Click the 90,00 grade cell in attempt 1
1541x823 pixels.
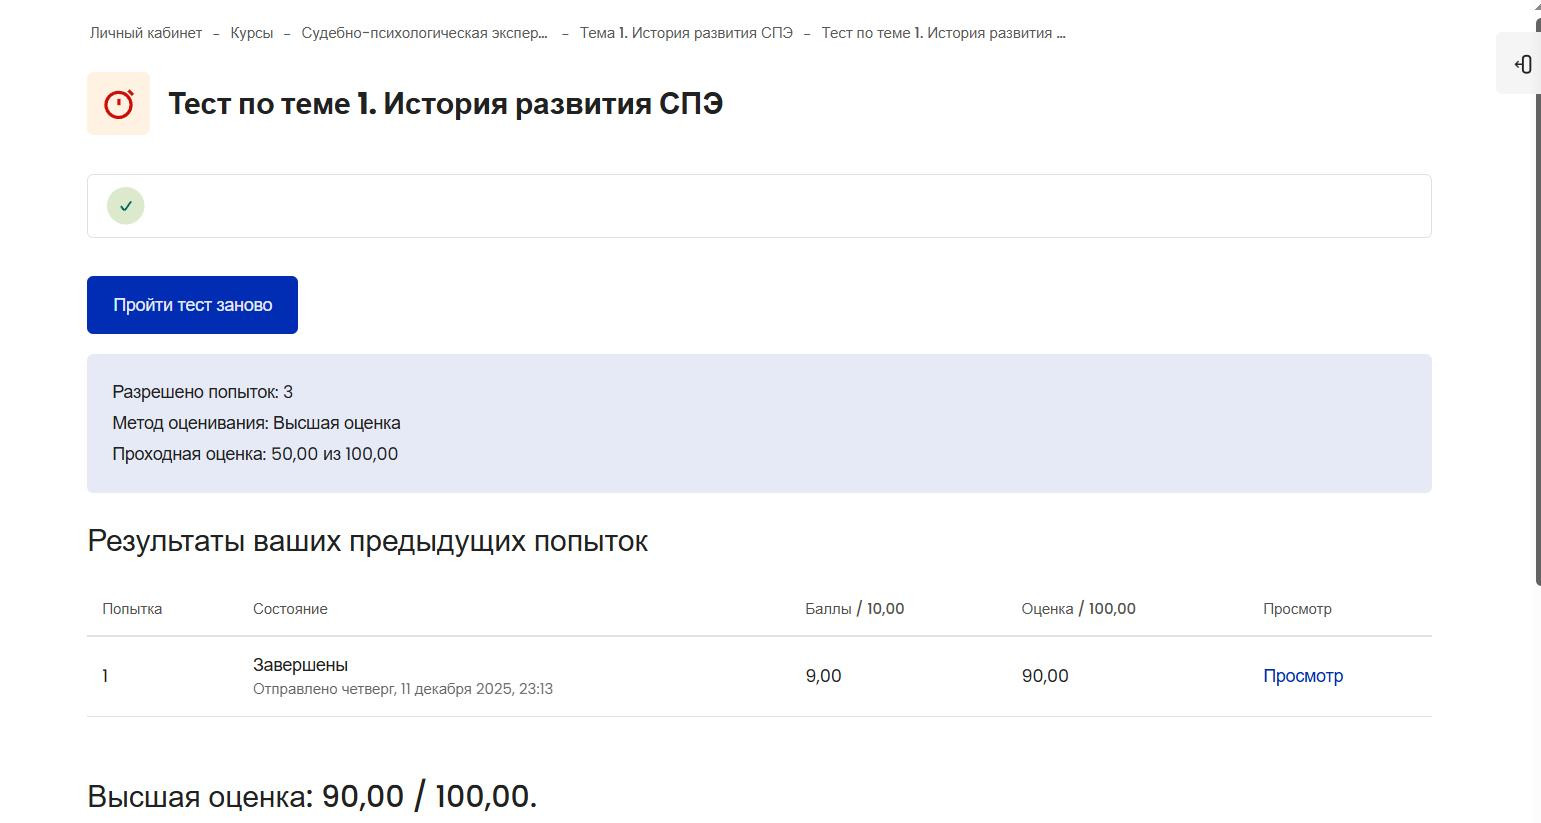tap(1045, 676)
